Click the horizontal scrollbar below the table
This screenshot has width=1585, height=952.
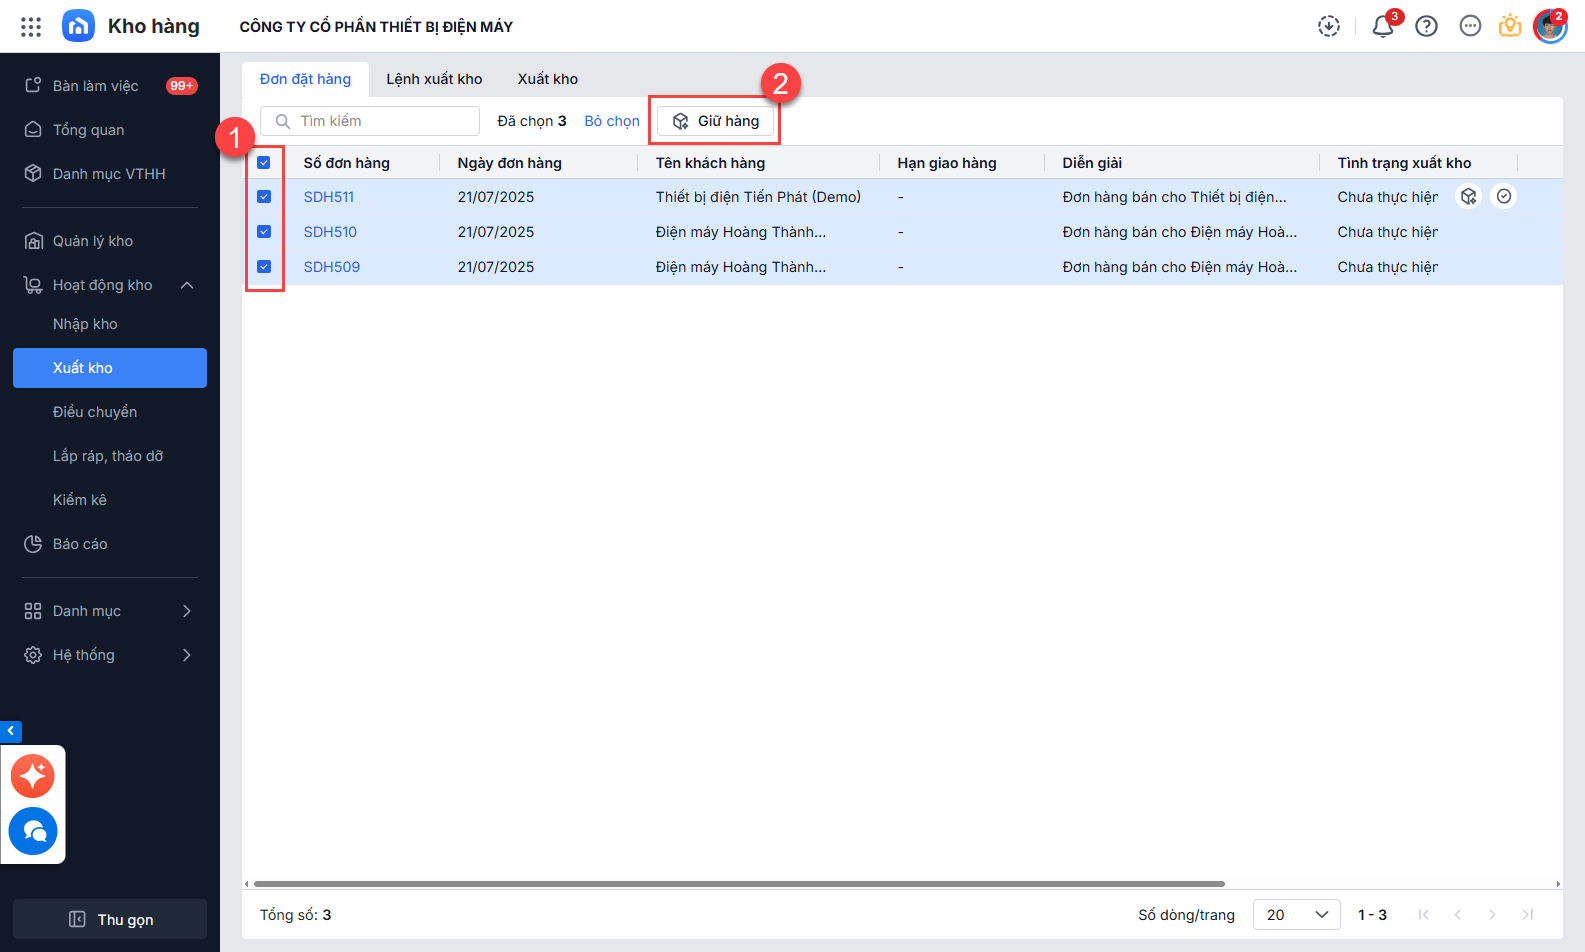pos(739,884)
